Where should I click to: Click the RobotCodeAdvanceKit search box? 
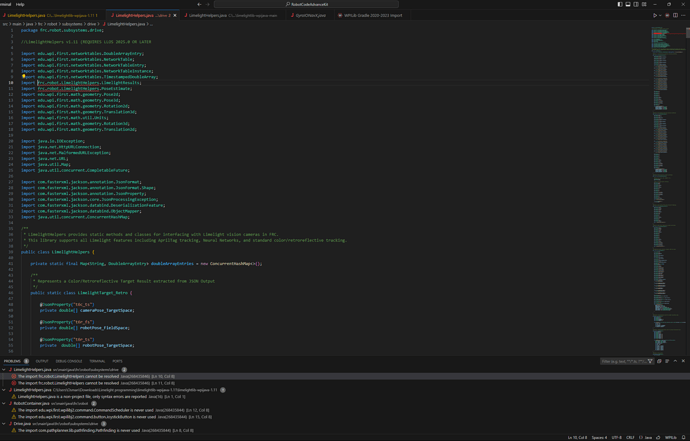(306, 4)
